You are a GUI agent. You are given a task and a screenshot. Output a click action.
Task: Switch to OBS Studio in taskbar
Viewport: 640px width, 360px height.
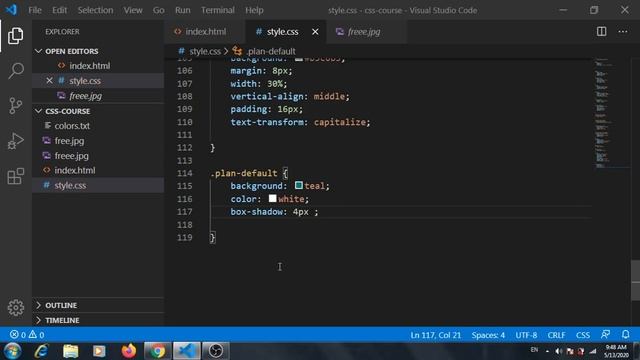216,351
